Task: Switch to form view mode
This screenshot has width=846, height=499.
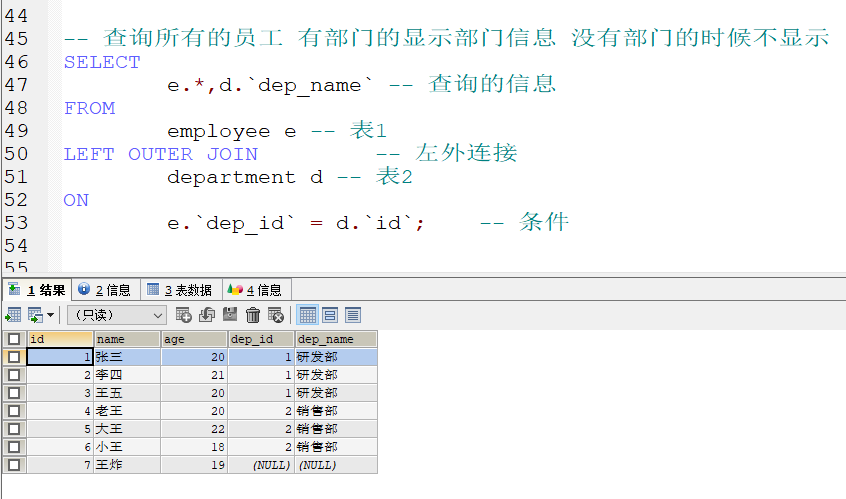Action: tap(330, 315)
